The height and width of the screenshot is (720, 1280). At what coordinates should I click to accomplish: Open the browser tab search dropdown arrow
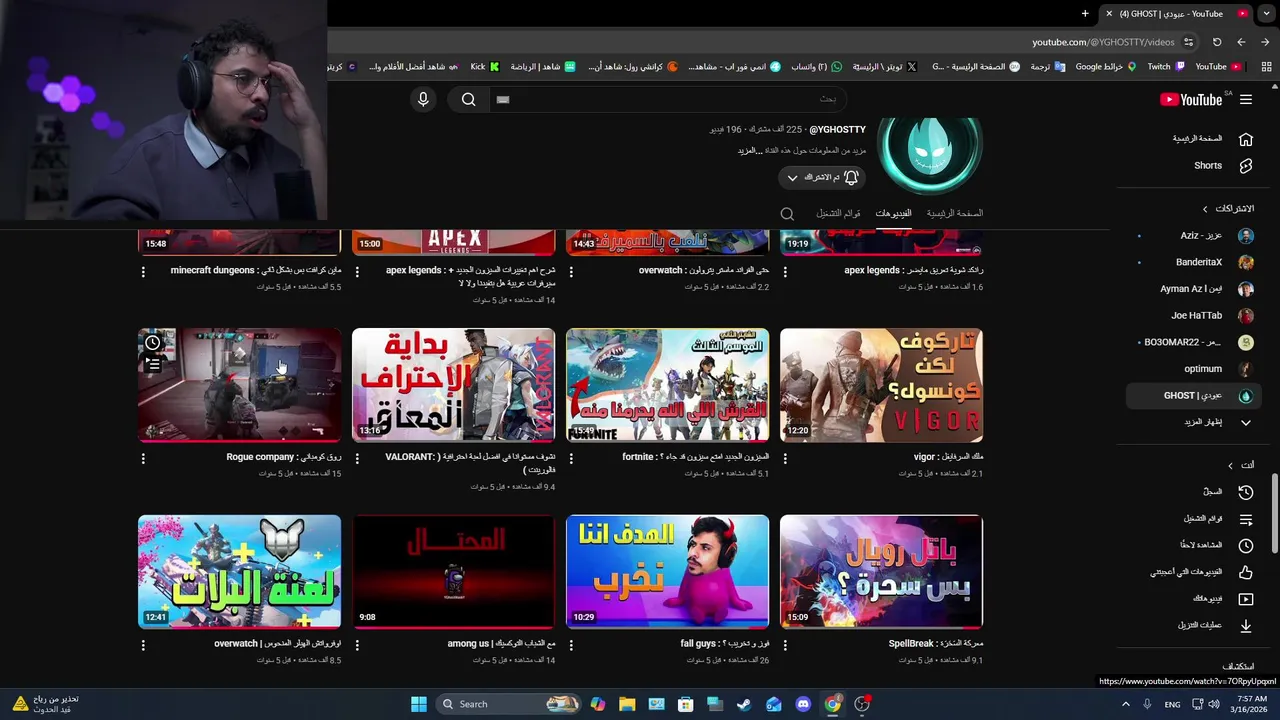tap(1267, 14)
